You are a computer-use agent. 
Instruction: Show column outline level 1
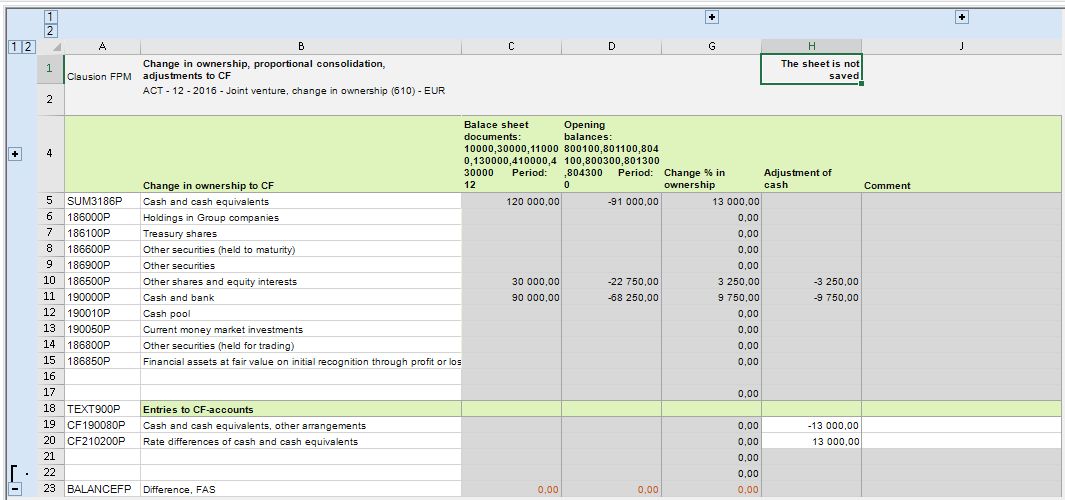tap(52, 17)
